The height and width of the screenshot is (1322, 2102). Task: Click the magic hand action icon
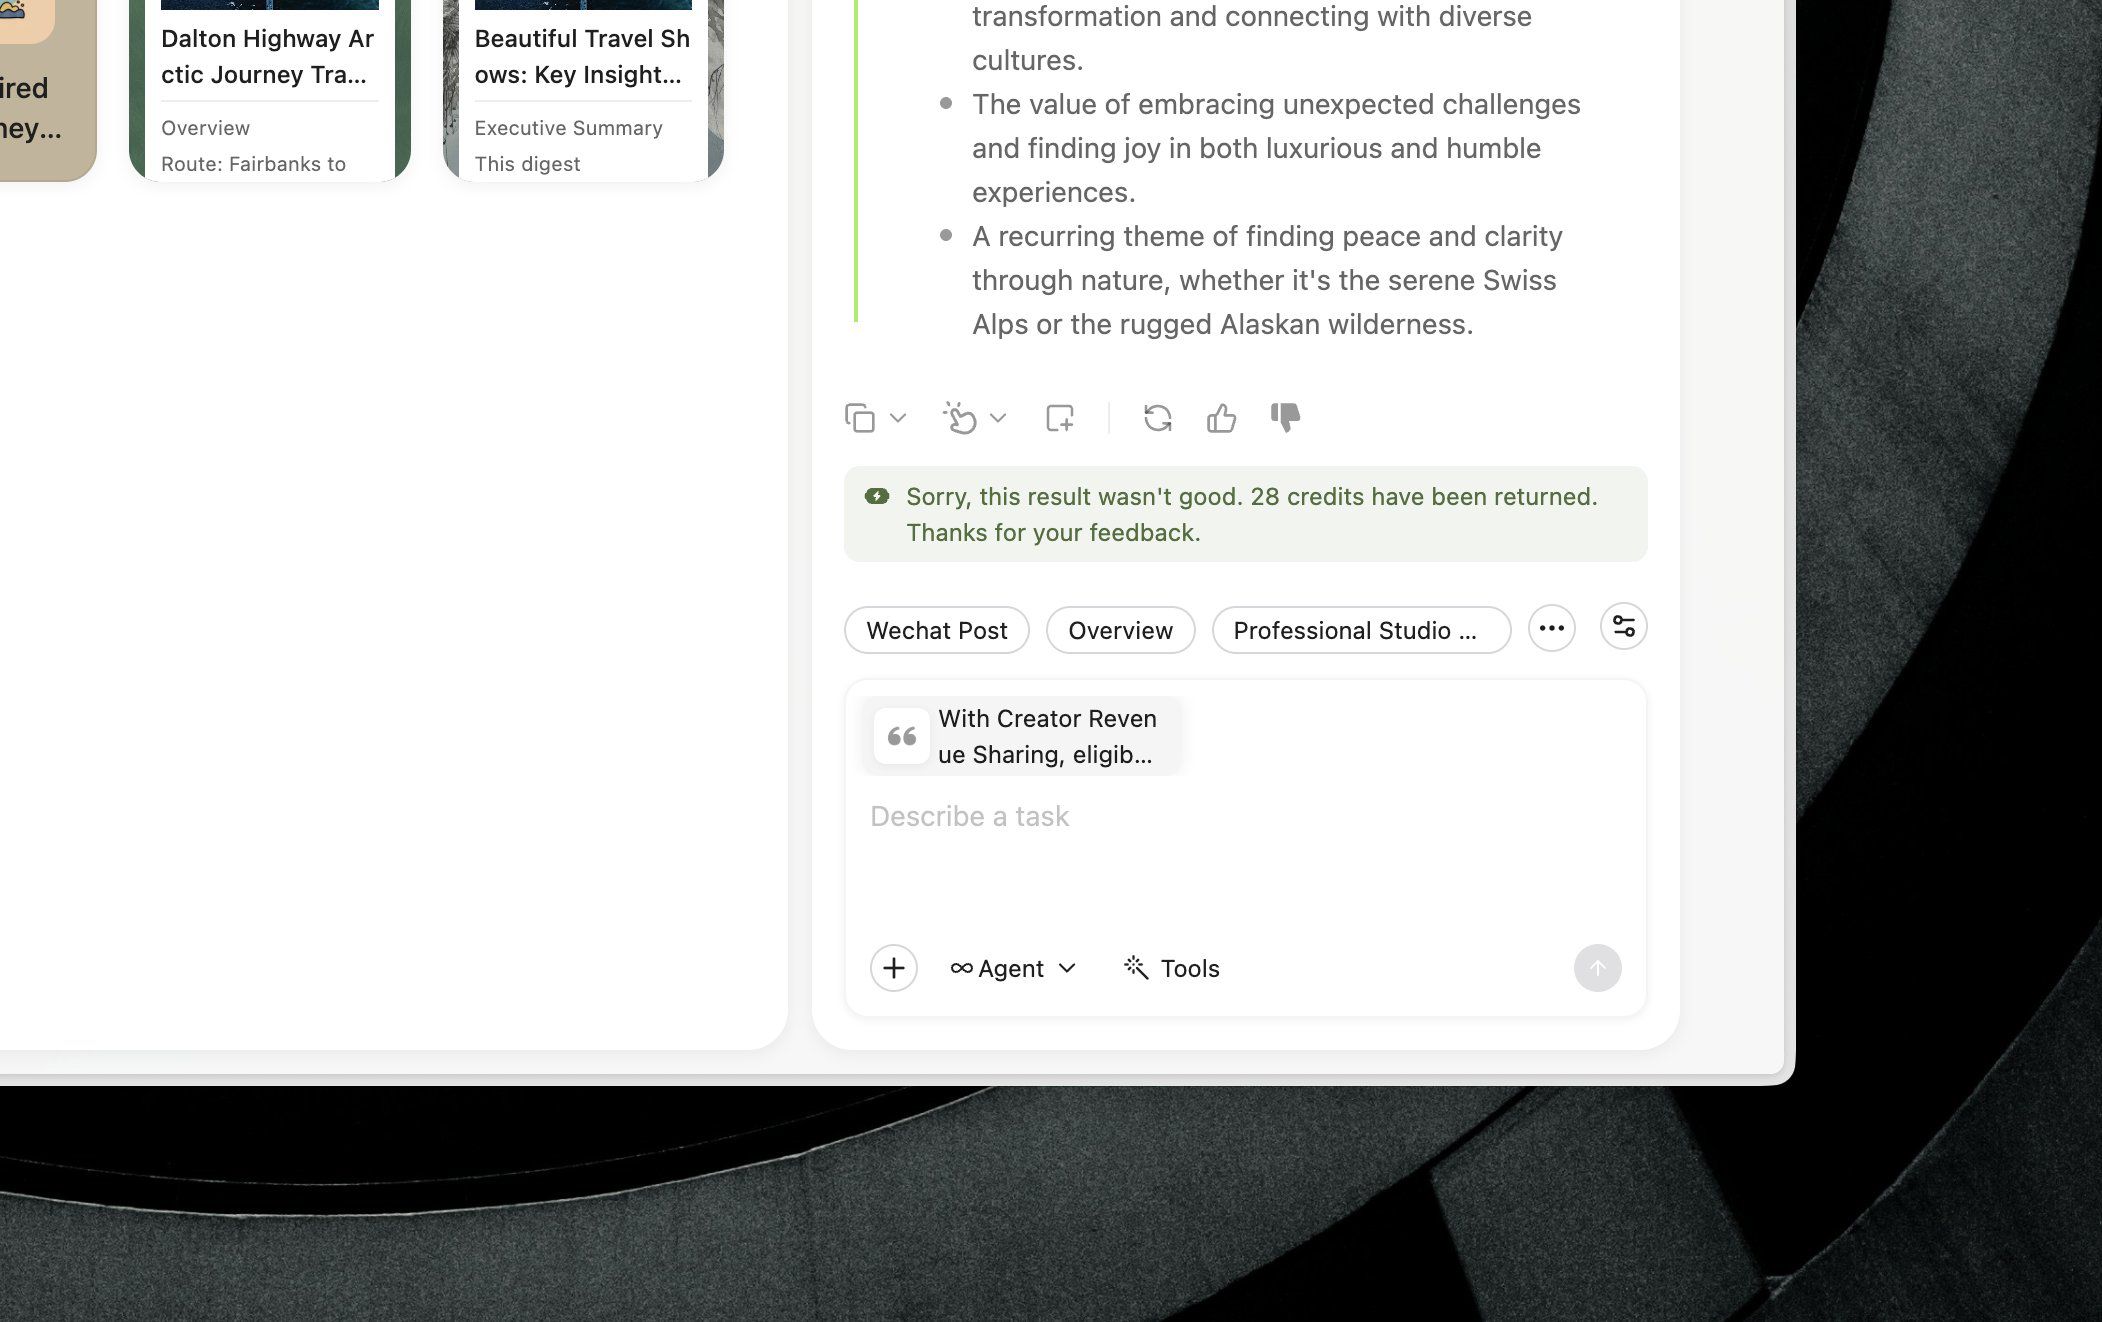pos(960,418)
